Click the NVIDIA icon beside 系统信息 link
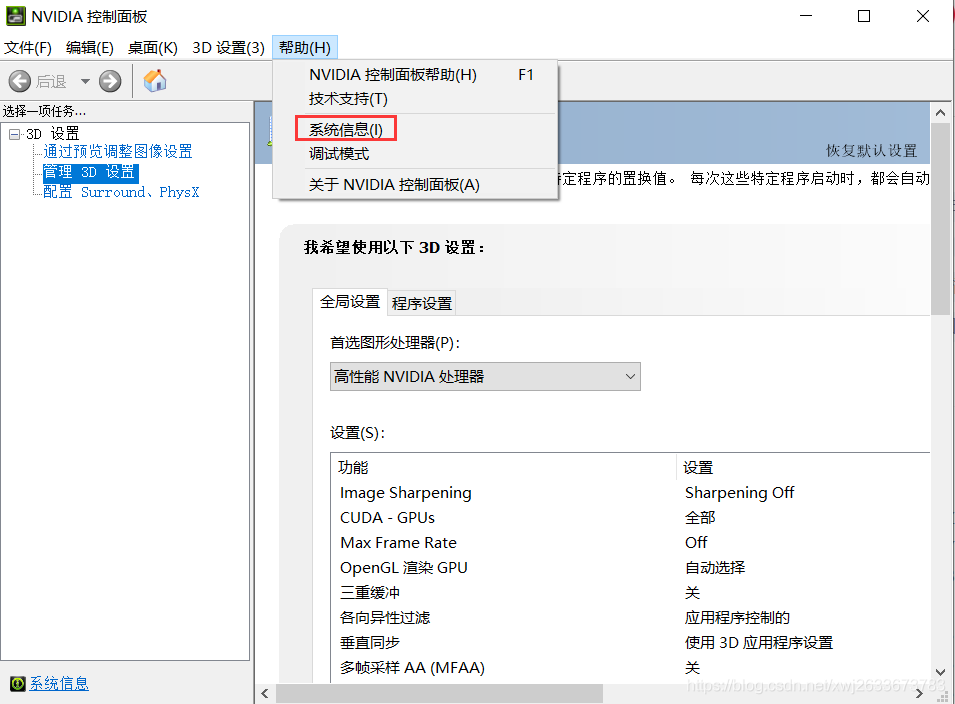The height and width of the screenshot is (704, 955). pos(18,684)
